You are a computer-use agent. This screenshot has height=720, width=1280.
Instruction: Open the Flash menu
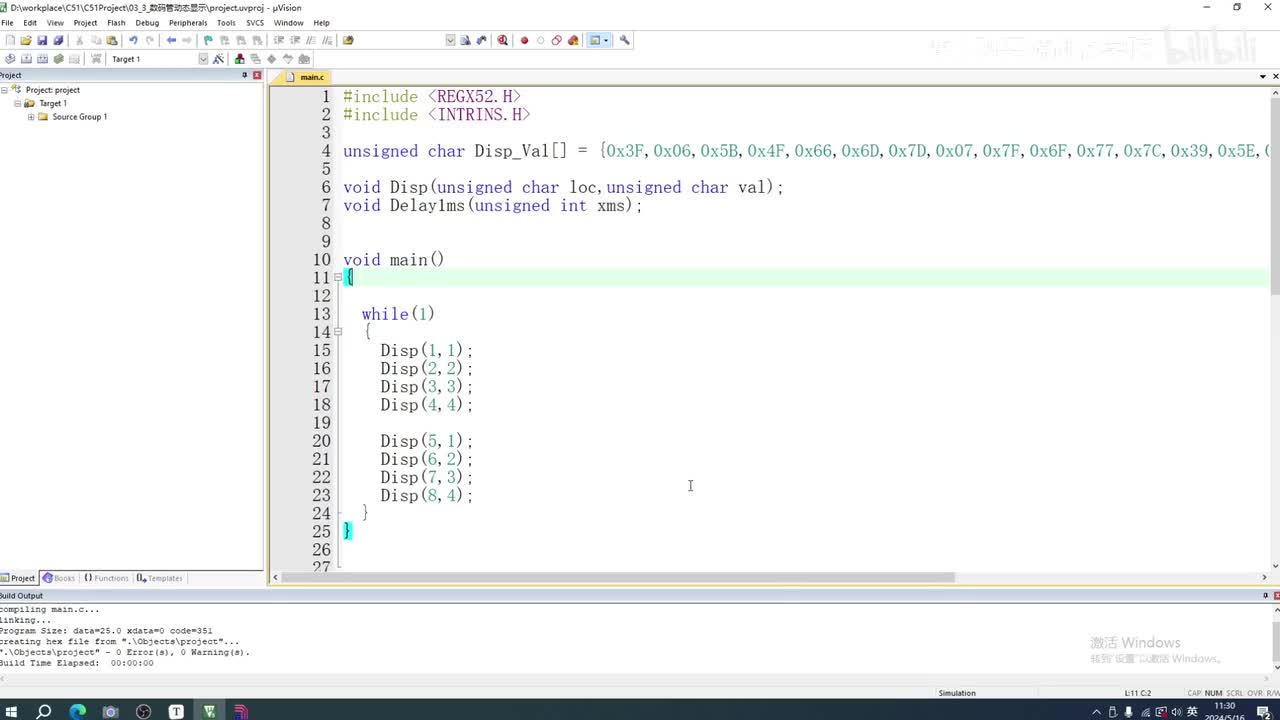[x=116, y=23]
